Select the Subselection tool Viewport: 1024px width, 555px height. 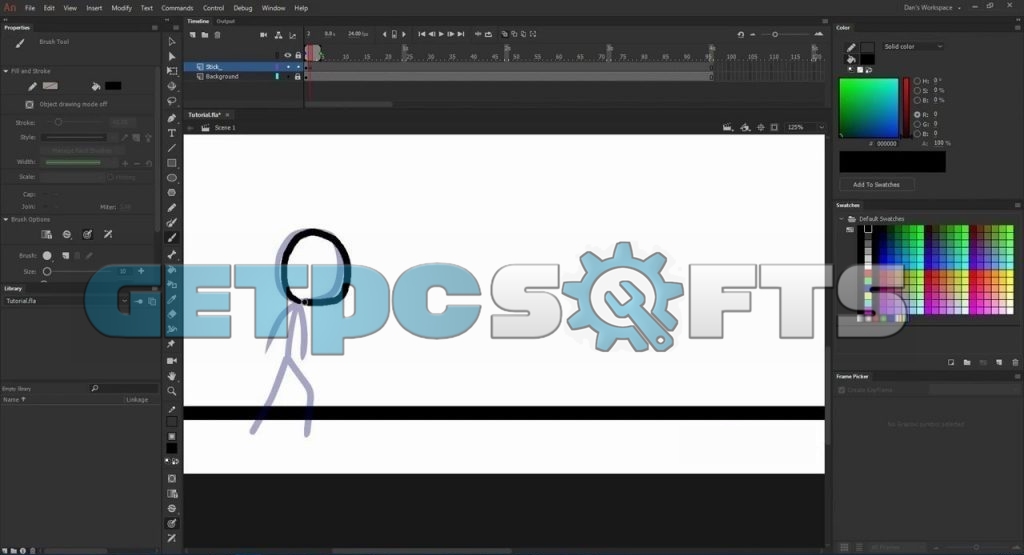point(172,57)
